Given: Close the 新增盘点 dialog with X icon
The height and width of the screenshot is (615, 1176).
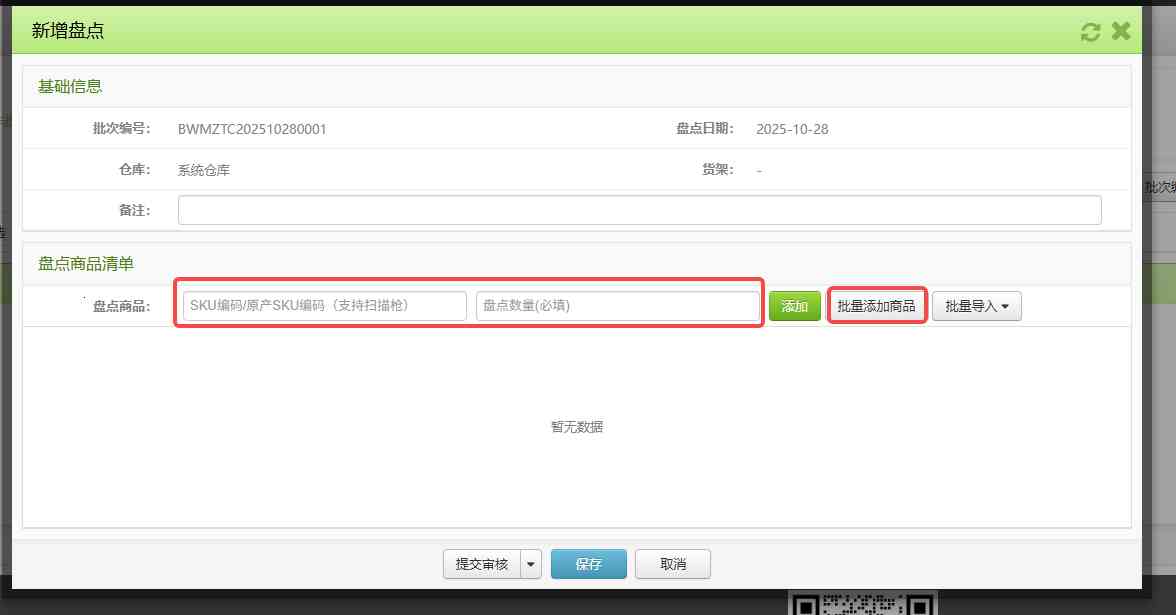Looking at the screenshot, I should pyautogui.click(x=1121, y=31).
